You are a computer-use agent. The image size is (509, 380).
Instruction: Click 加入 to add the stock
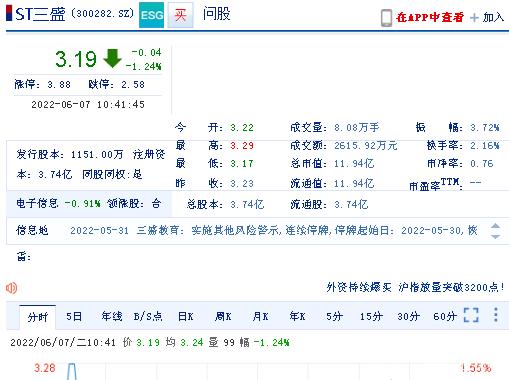[x=493, y=17]
